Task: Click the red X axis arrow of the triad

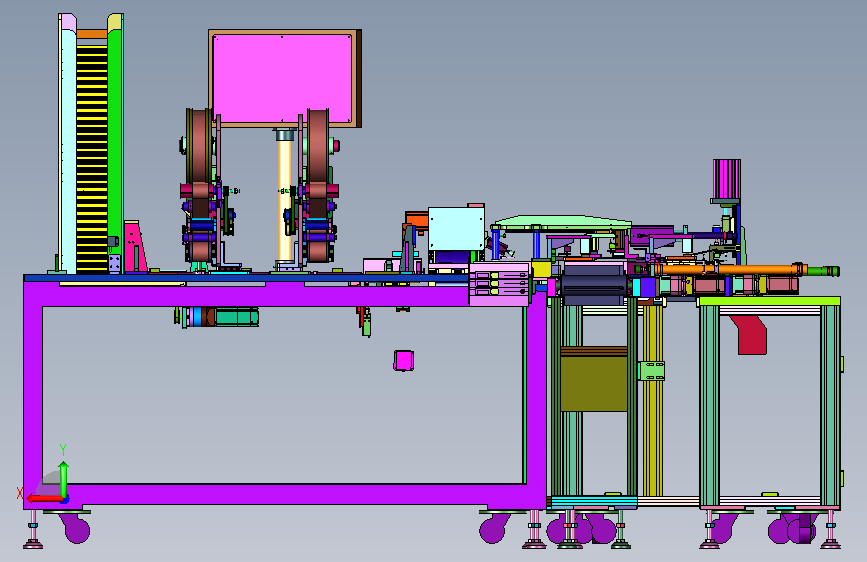Action: 43,498
